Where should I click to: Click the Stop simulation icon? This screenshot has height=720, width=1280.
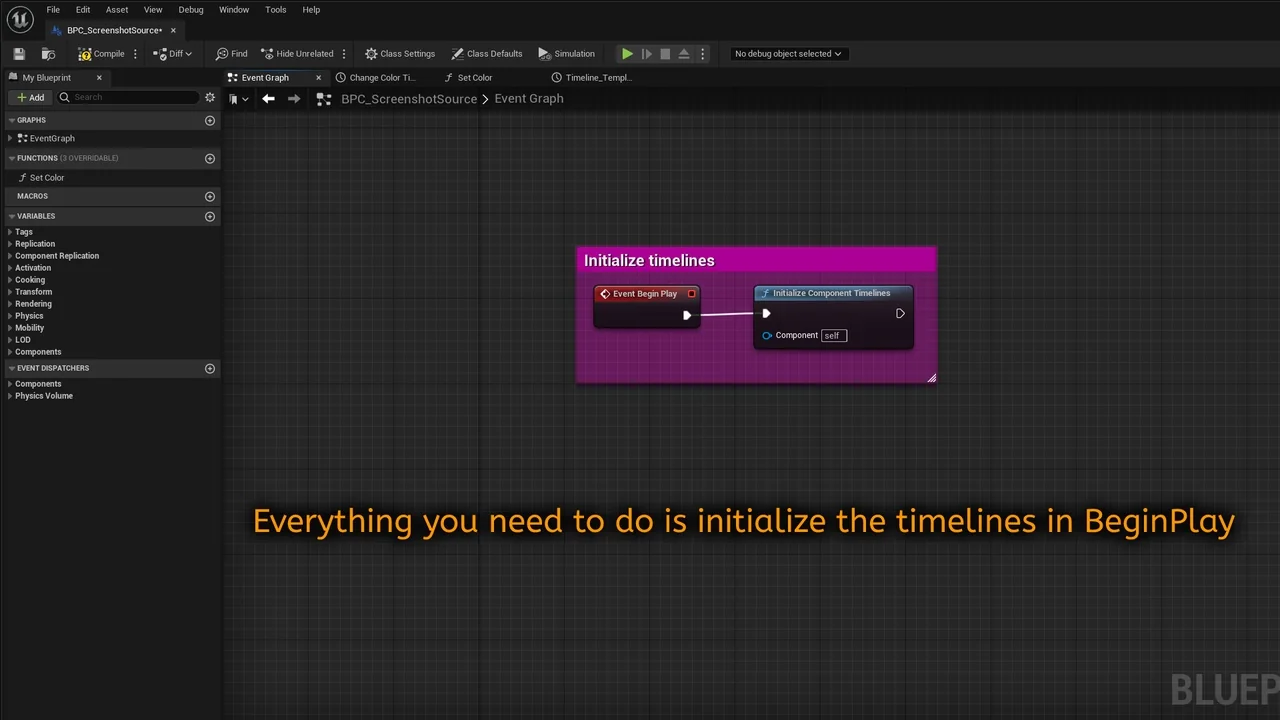[665, 54]
